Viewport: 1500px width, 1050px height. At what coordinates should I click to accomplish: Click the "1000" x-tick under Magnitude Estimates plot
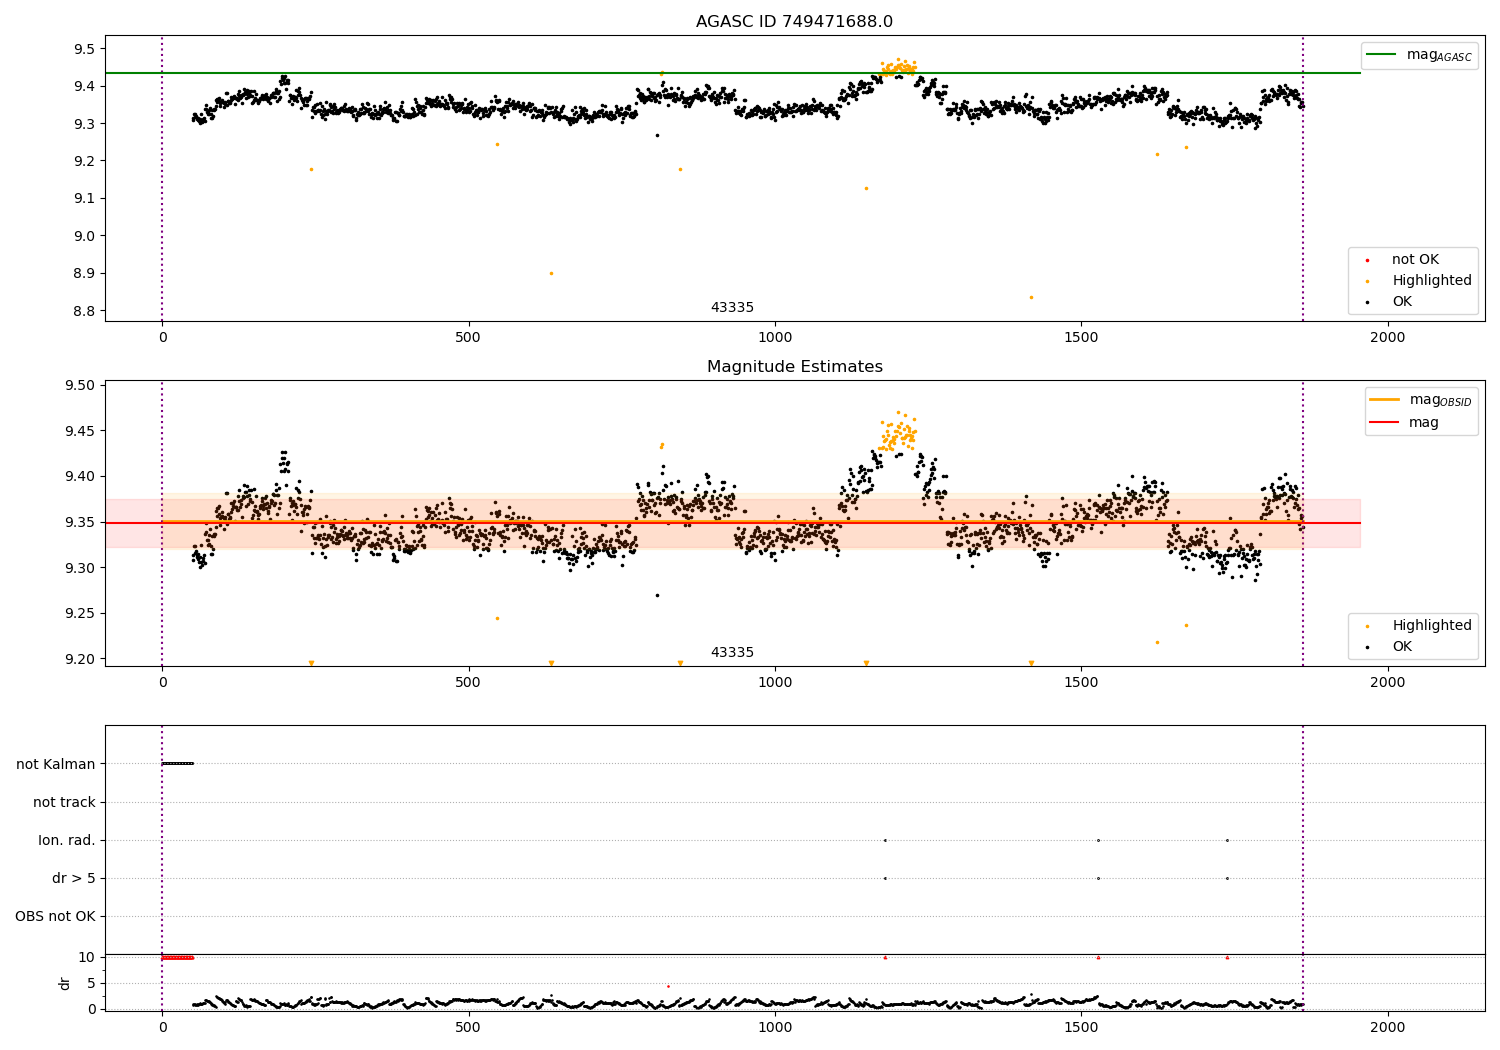click(775, 683)
